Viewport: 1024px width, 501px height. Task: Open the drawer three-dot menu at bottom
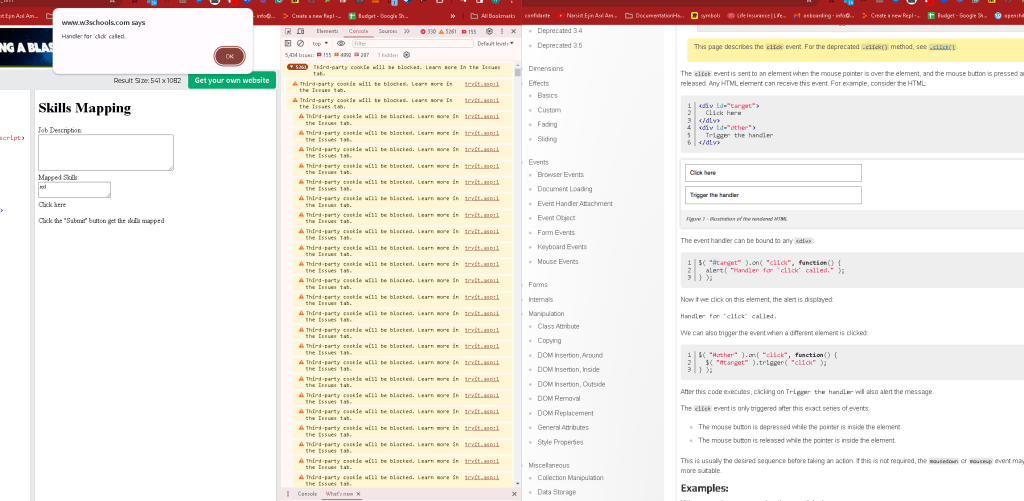click(288, 494)
